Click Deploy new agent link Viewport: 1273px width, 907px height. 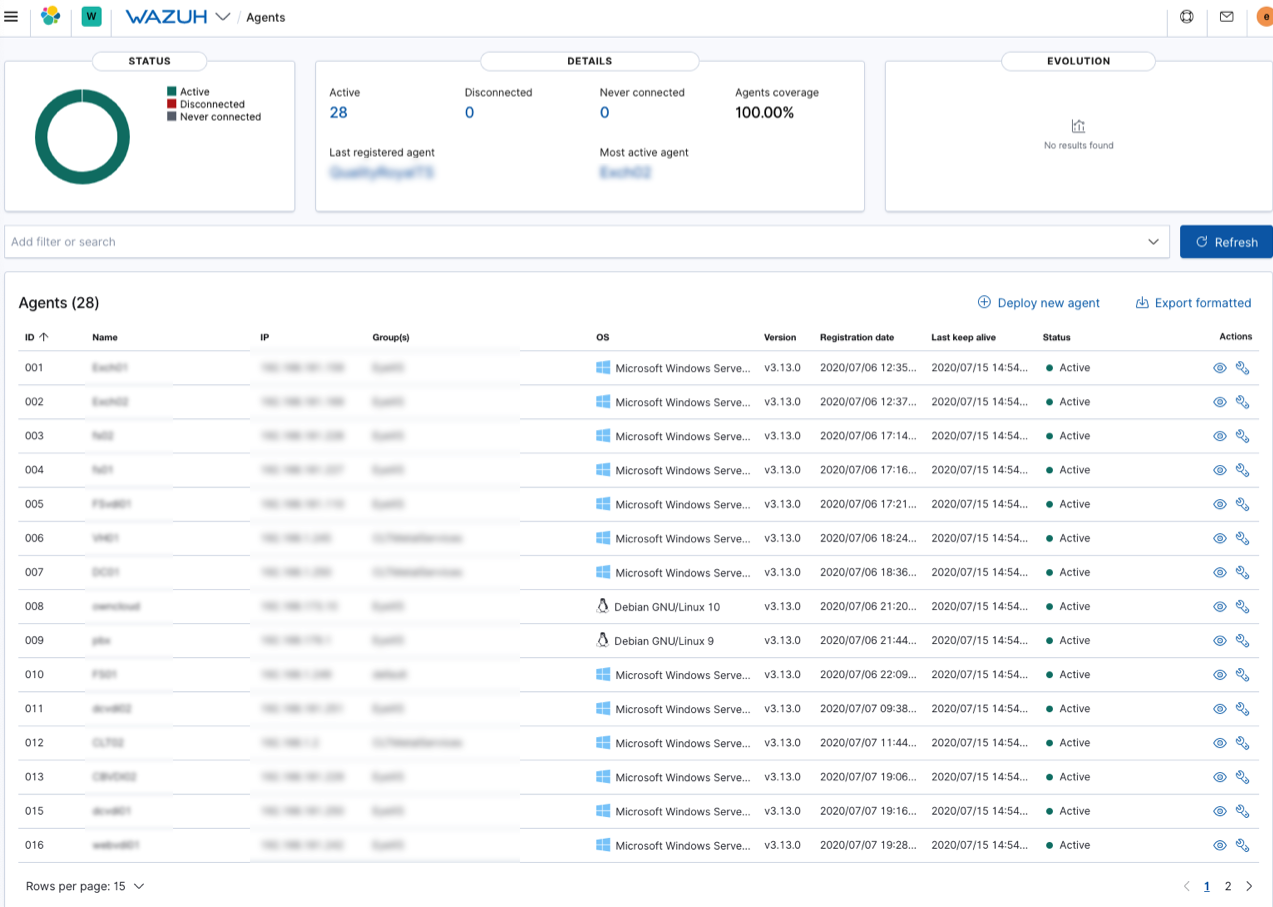click(1038, 303)
